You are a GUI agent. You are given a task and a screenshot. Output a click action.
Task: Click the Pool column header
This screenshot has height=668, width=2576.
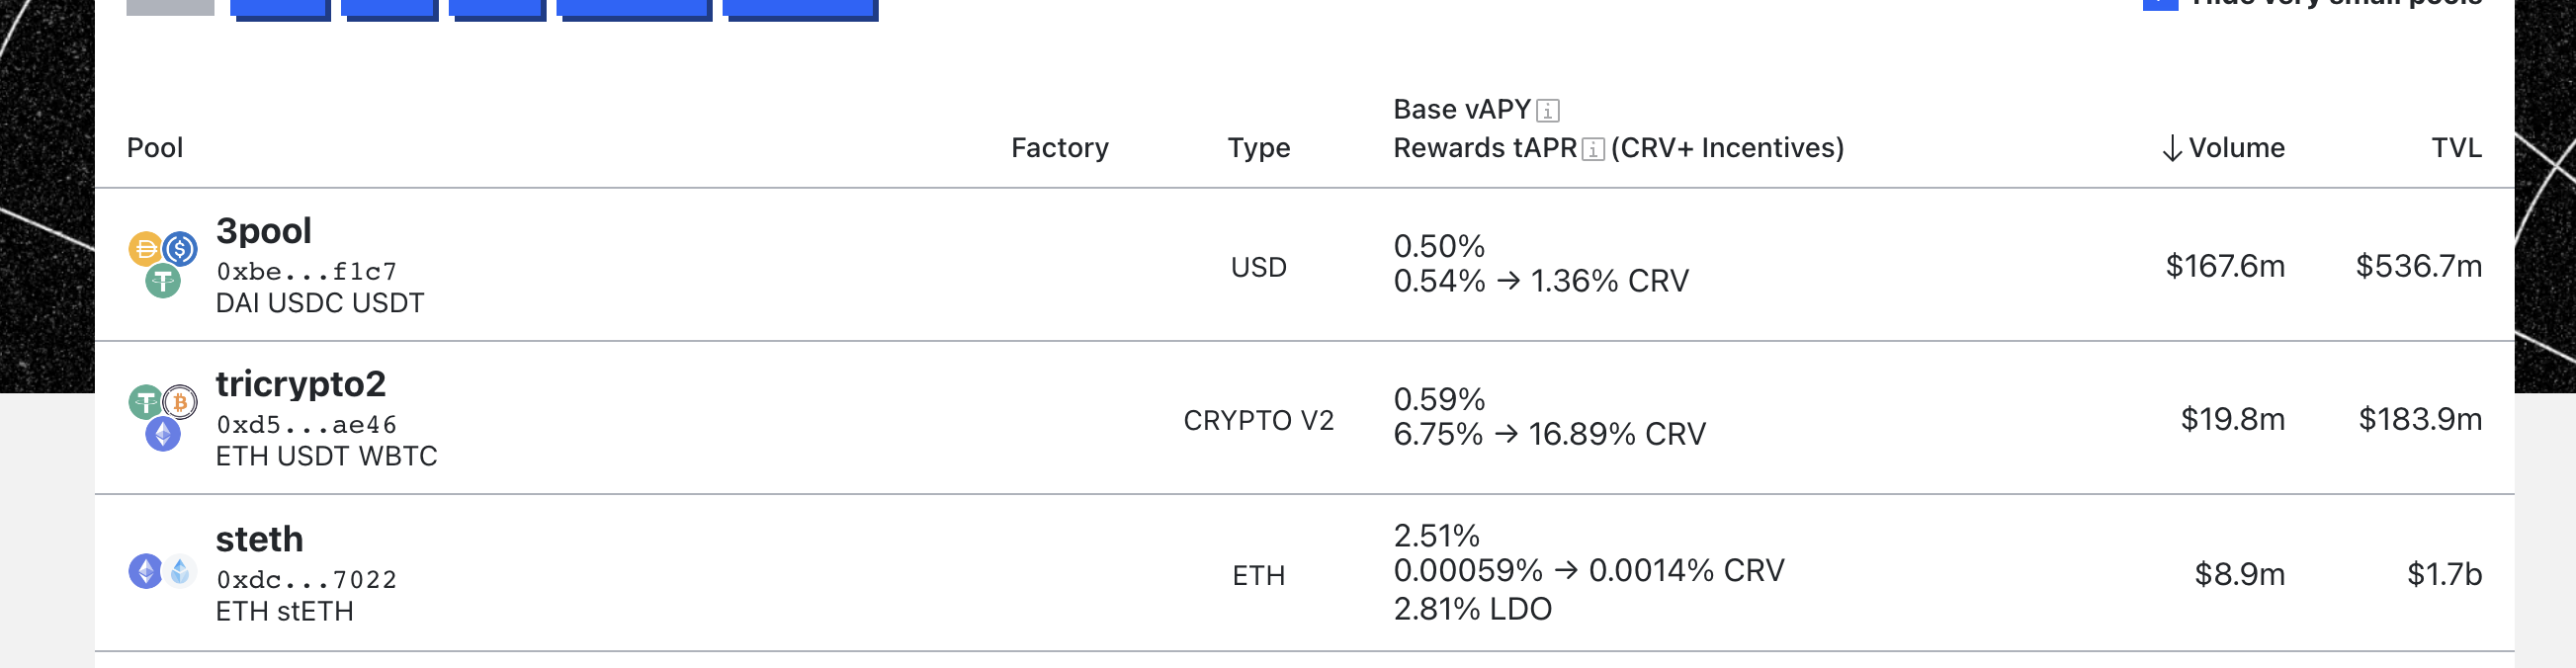click(155, 148)
